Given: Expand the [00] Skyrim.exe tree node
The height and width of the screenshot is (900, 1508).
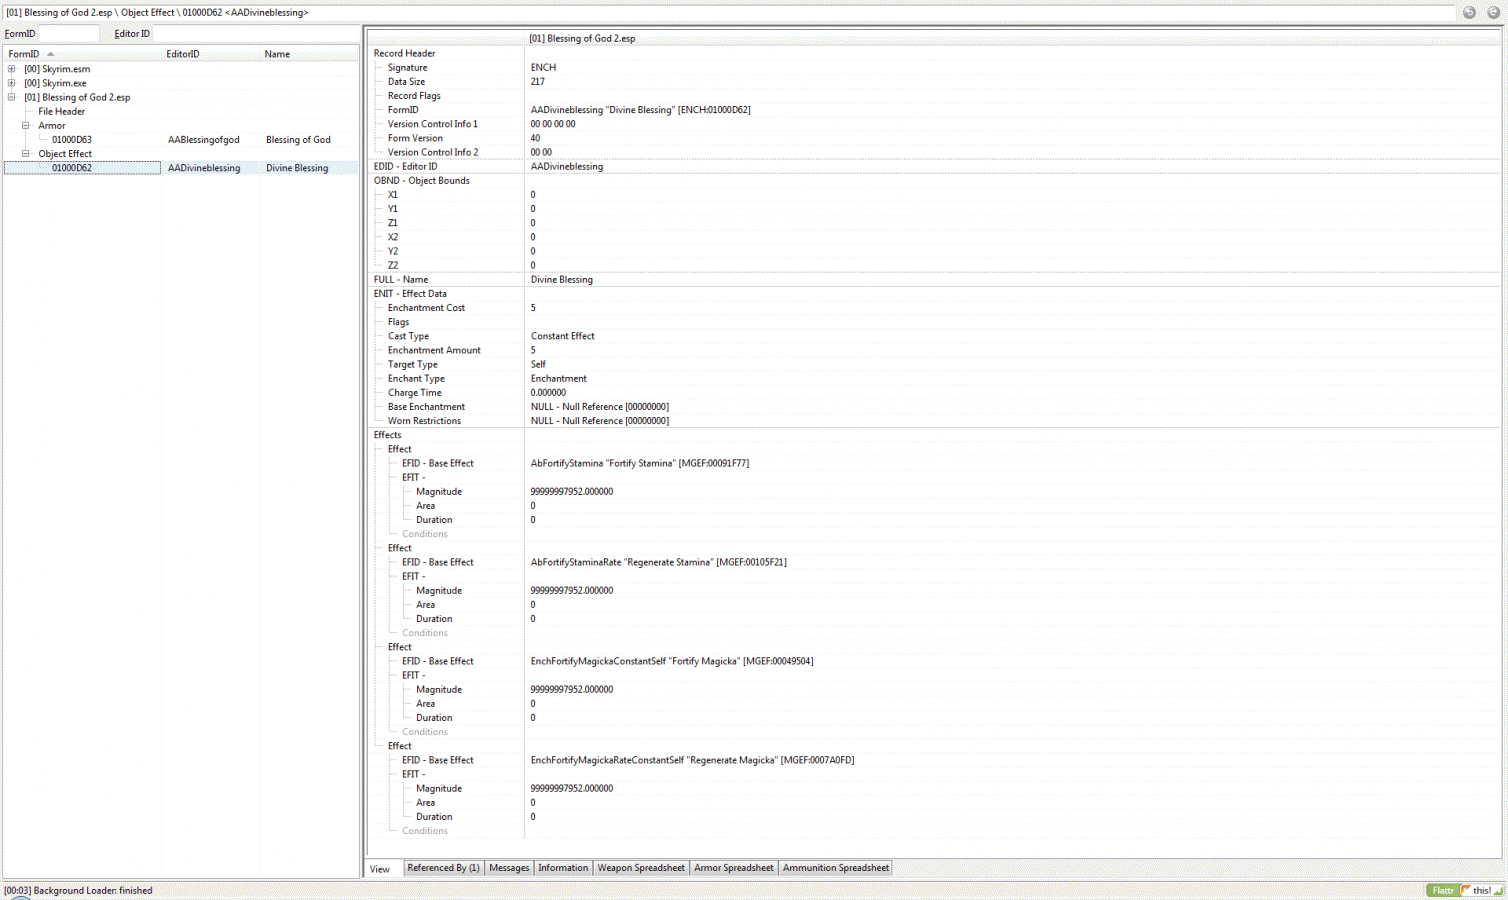Looking at the screenshot, I should (x=12, y=83).
